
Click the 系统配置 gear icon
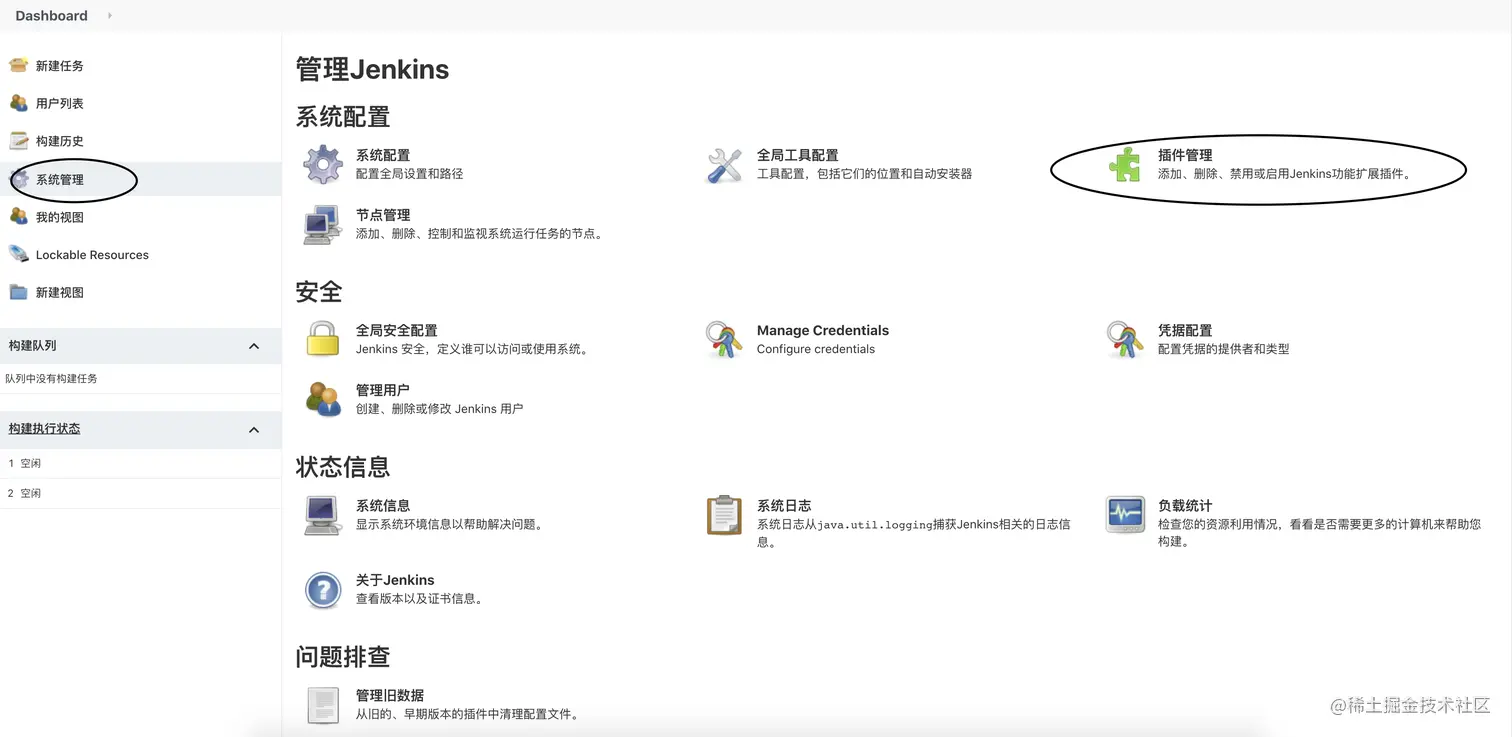point(323,165)
